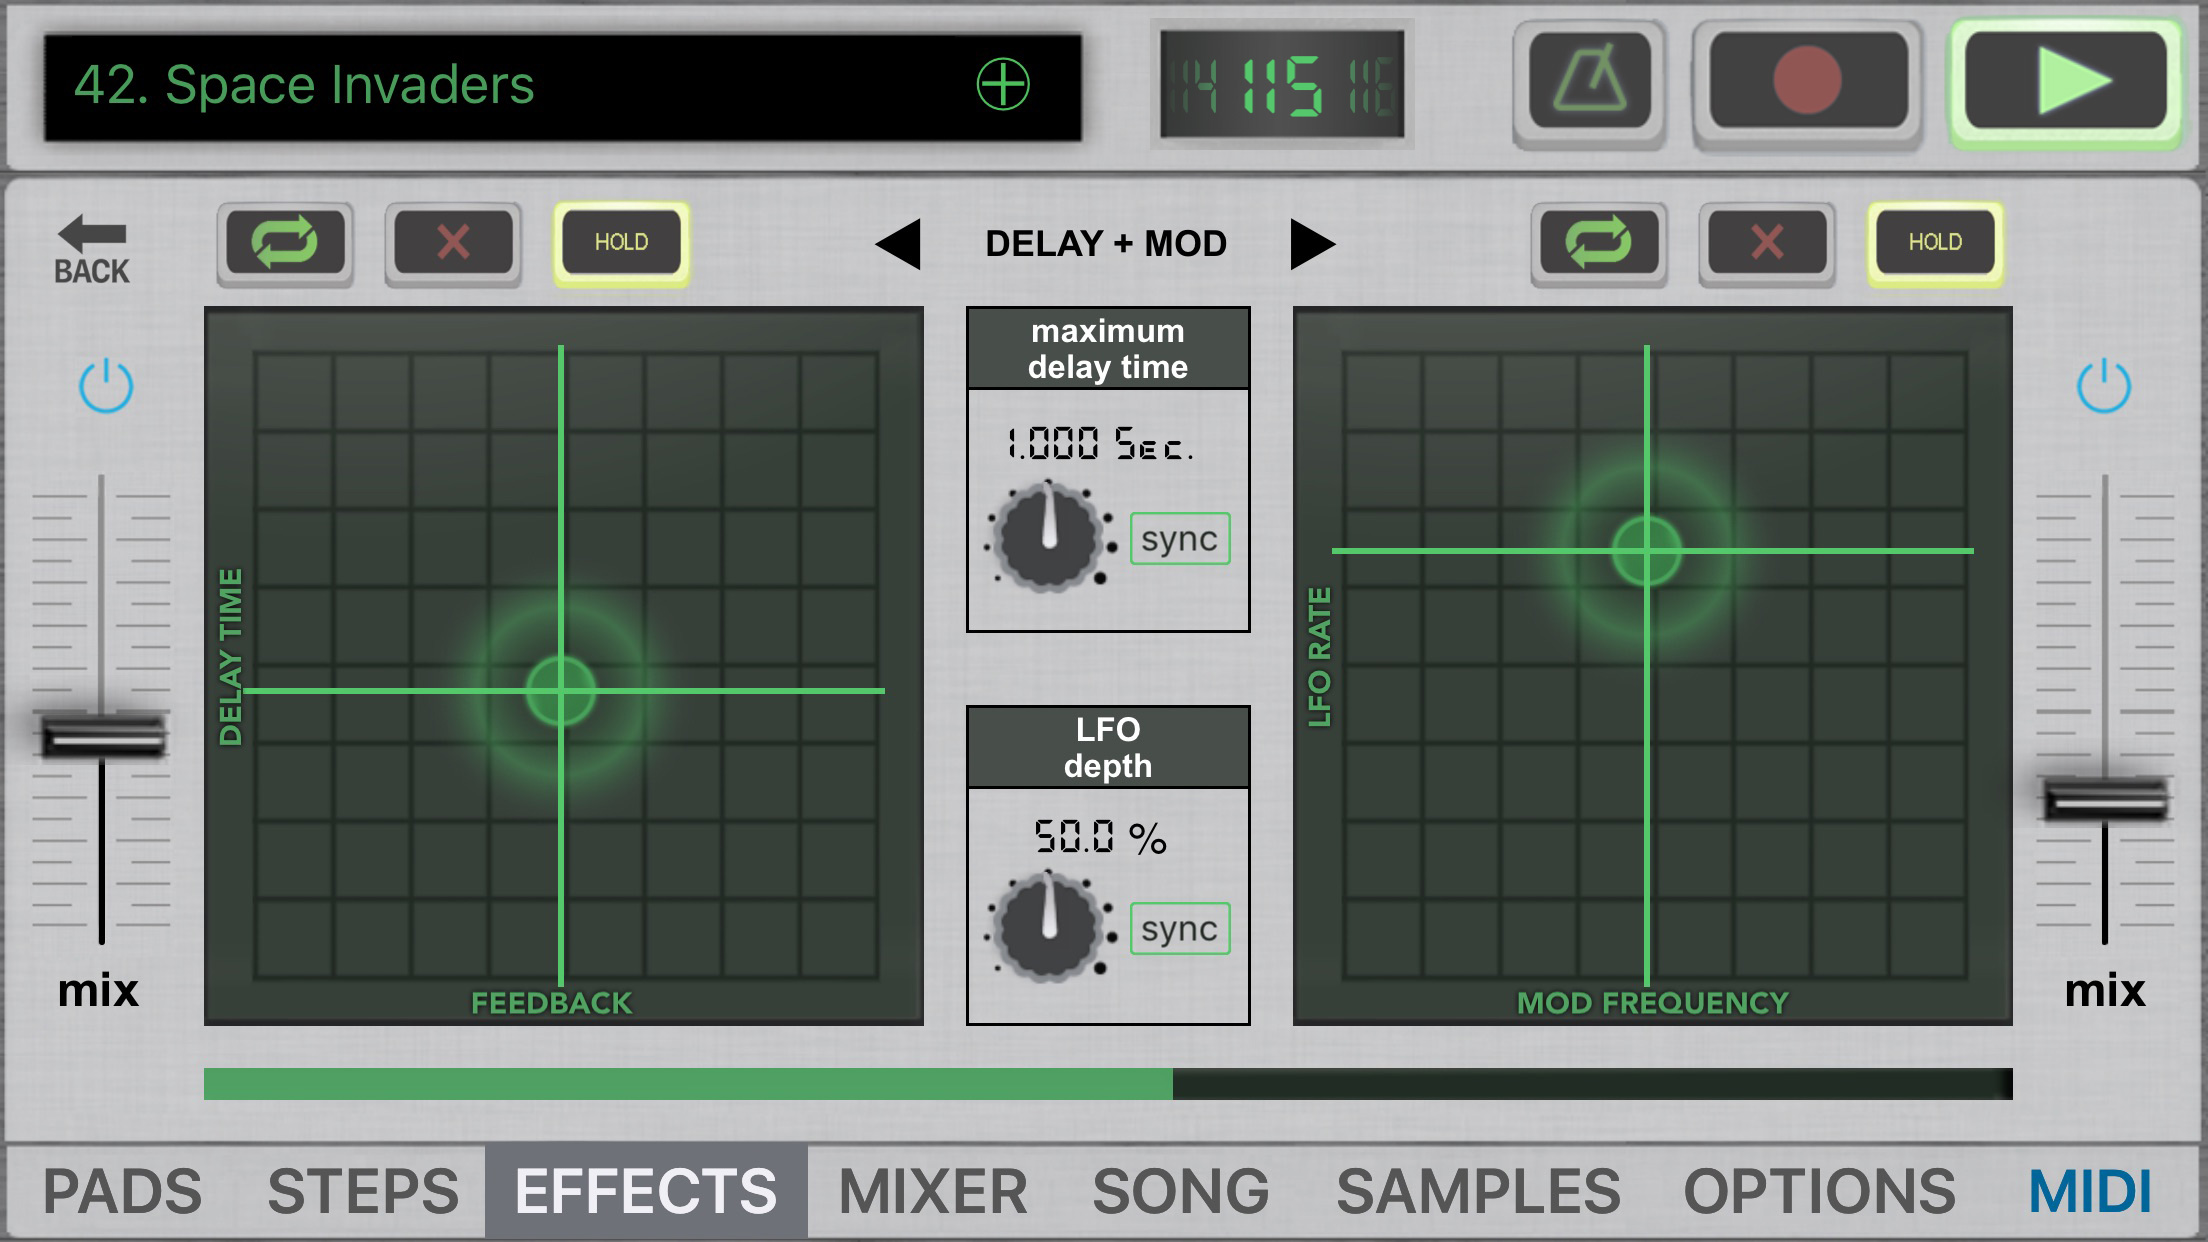Click the right pad loop icon

(1598, 243)
